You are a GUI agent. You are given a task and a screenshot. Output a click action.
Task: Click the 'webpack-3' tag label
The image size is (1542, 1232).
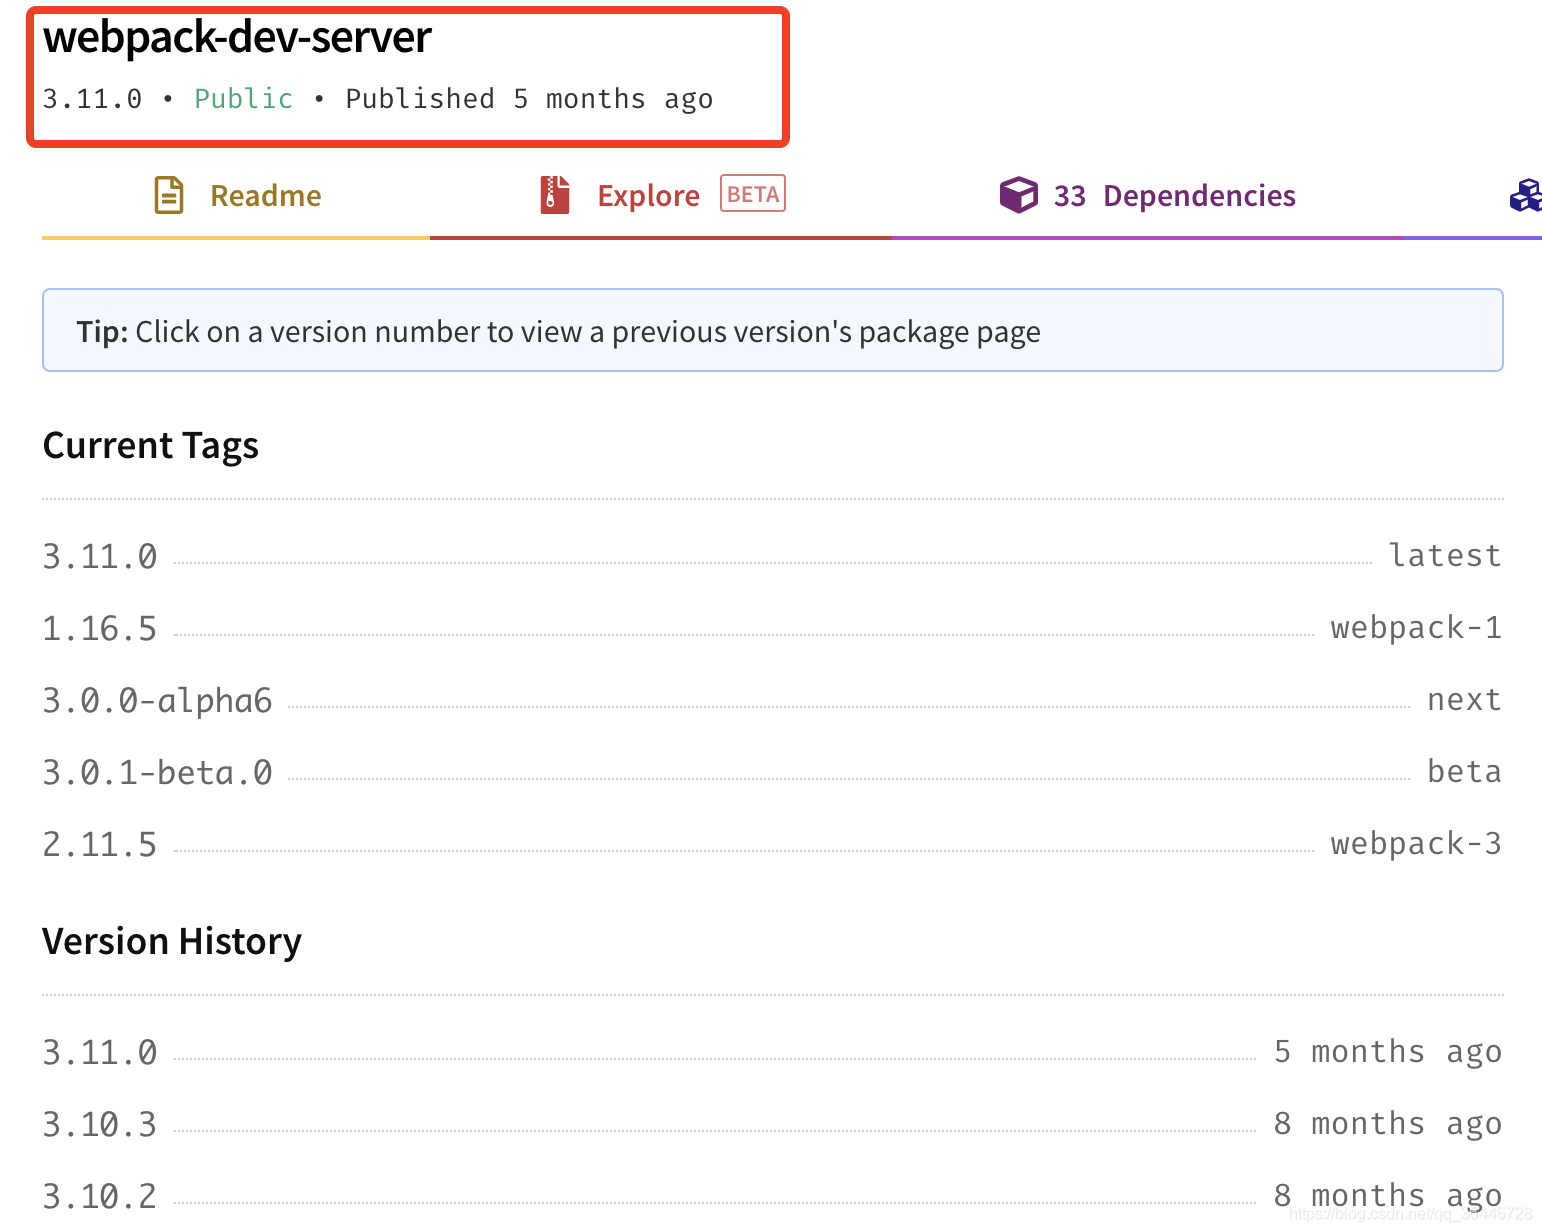pyautogui.click(x=1416, y=844)
